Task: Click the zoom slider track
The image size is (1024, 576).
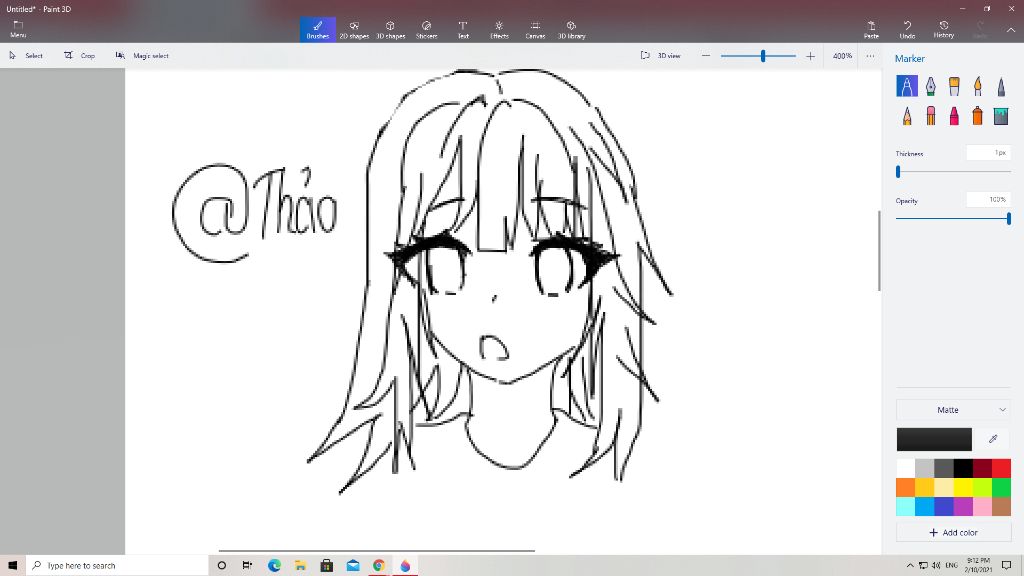Action: click(758, 56)
